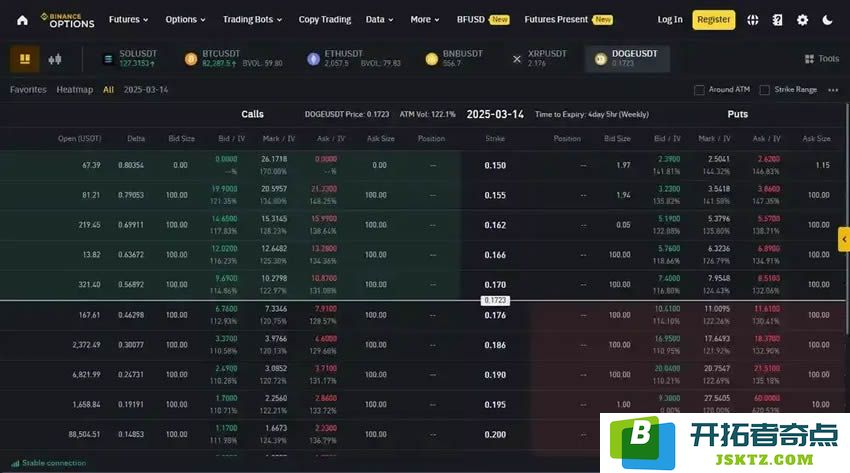
Task: Click the Puts section heading
Action: click(x=738, y=114)
